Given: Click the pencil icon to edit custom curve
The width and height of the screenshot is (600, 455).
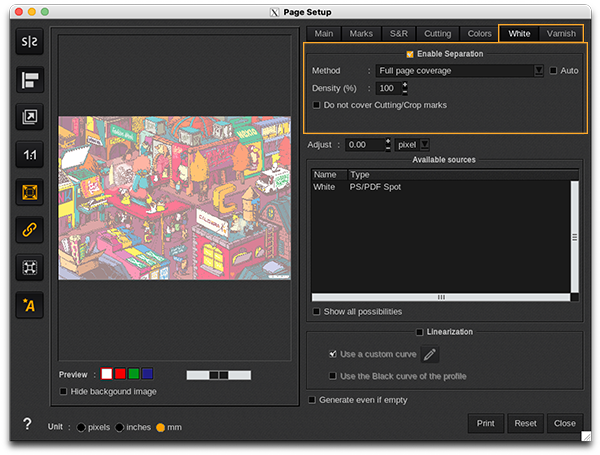Looking at the screenshot, I should pos(430,354).
